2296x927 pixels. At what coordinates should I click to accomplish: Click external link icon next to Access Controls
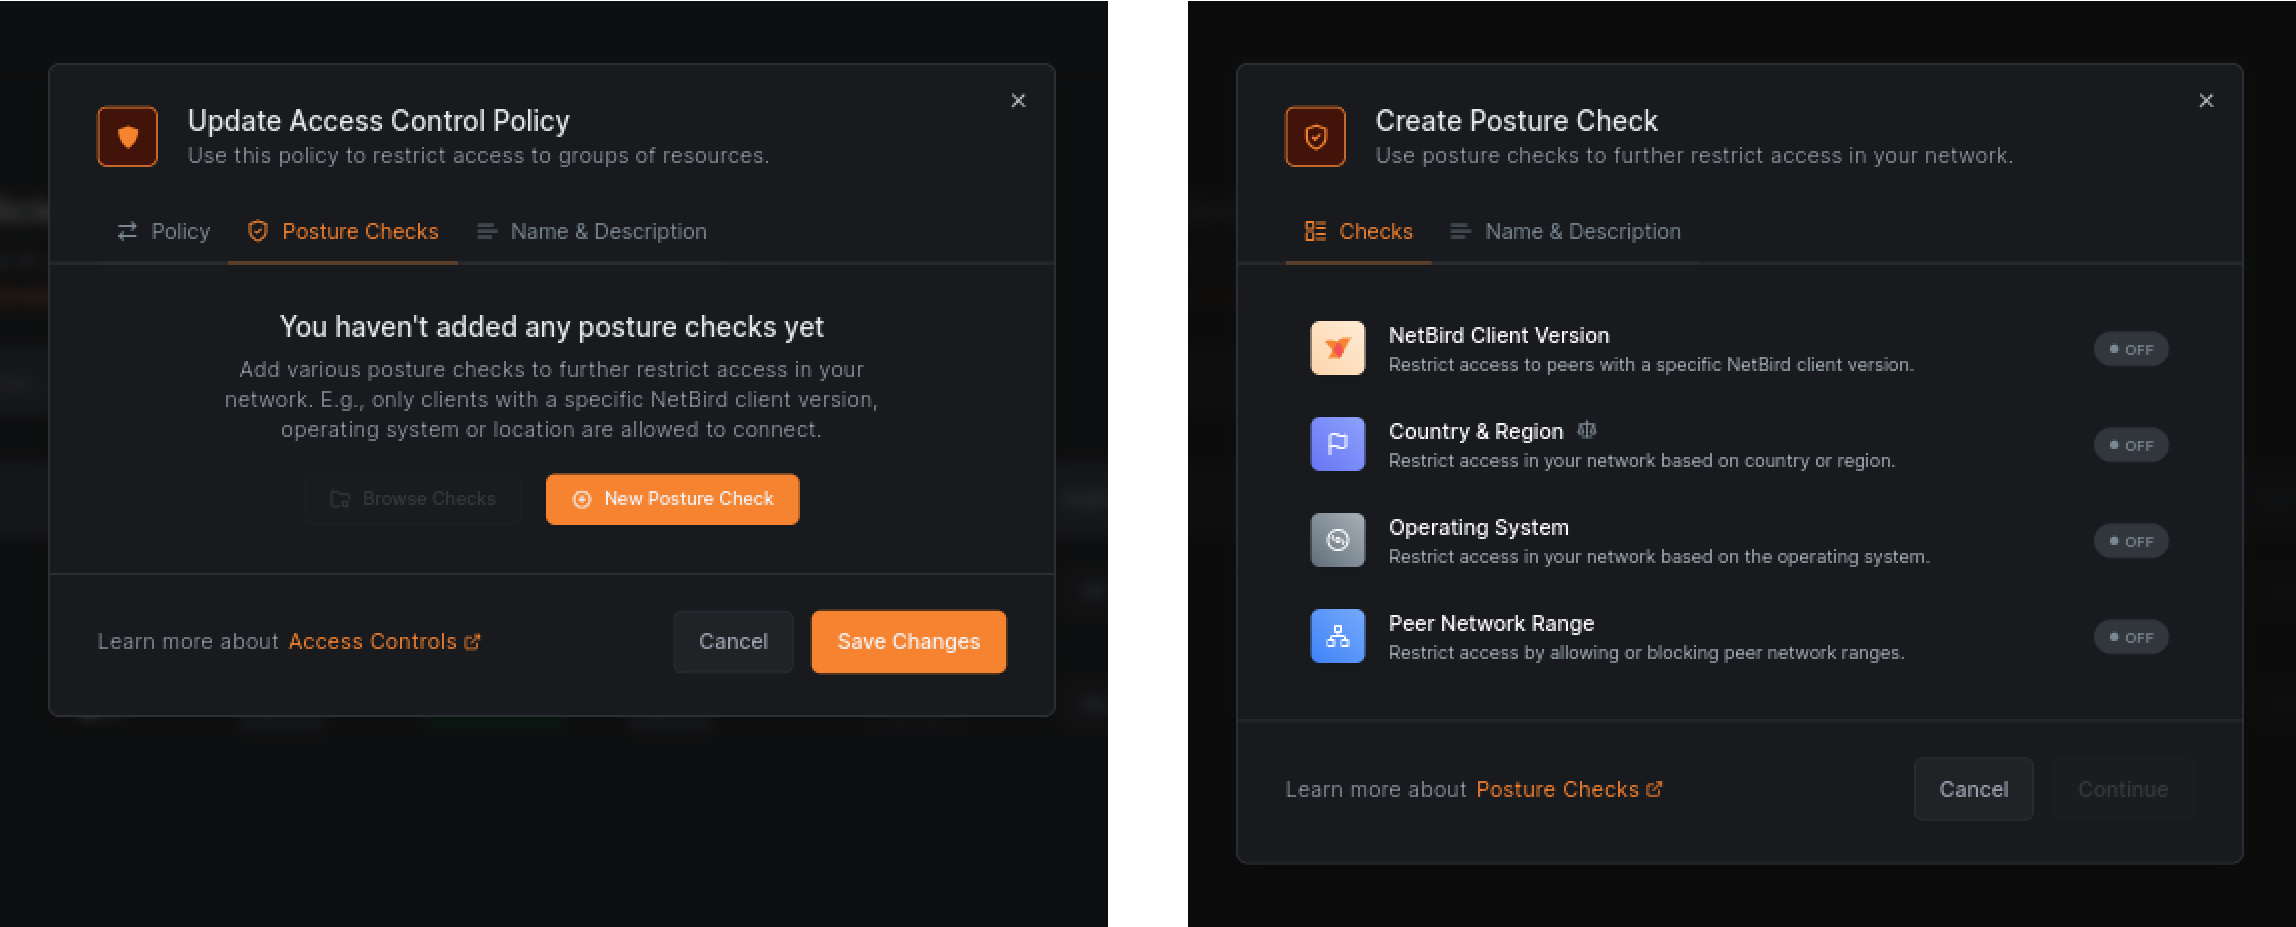473,642
